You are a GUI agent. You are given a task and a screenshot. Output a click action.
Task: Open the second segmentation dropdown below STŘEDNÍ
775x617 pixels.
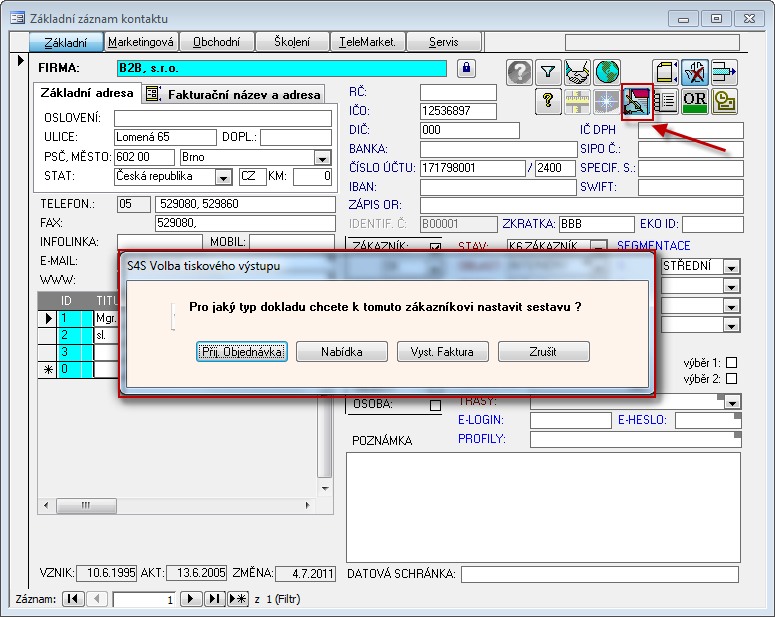click(731, 286)
